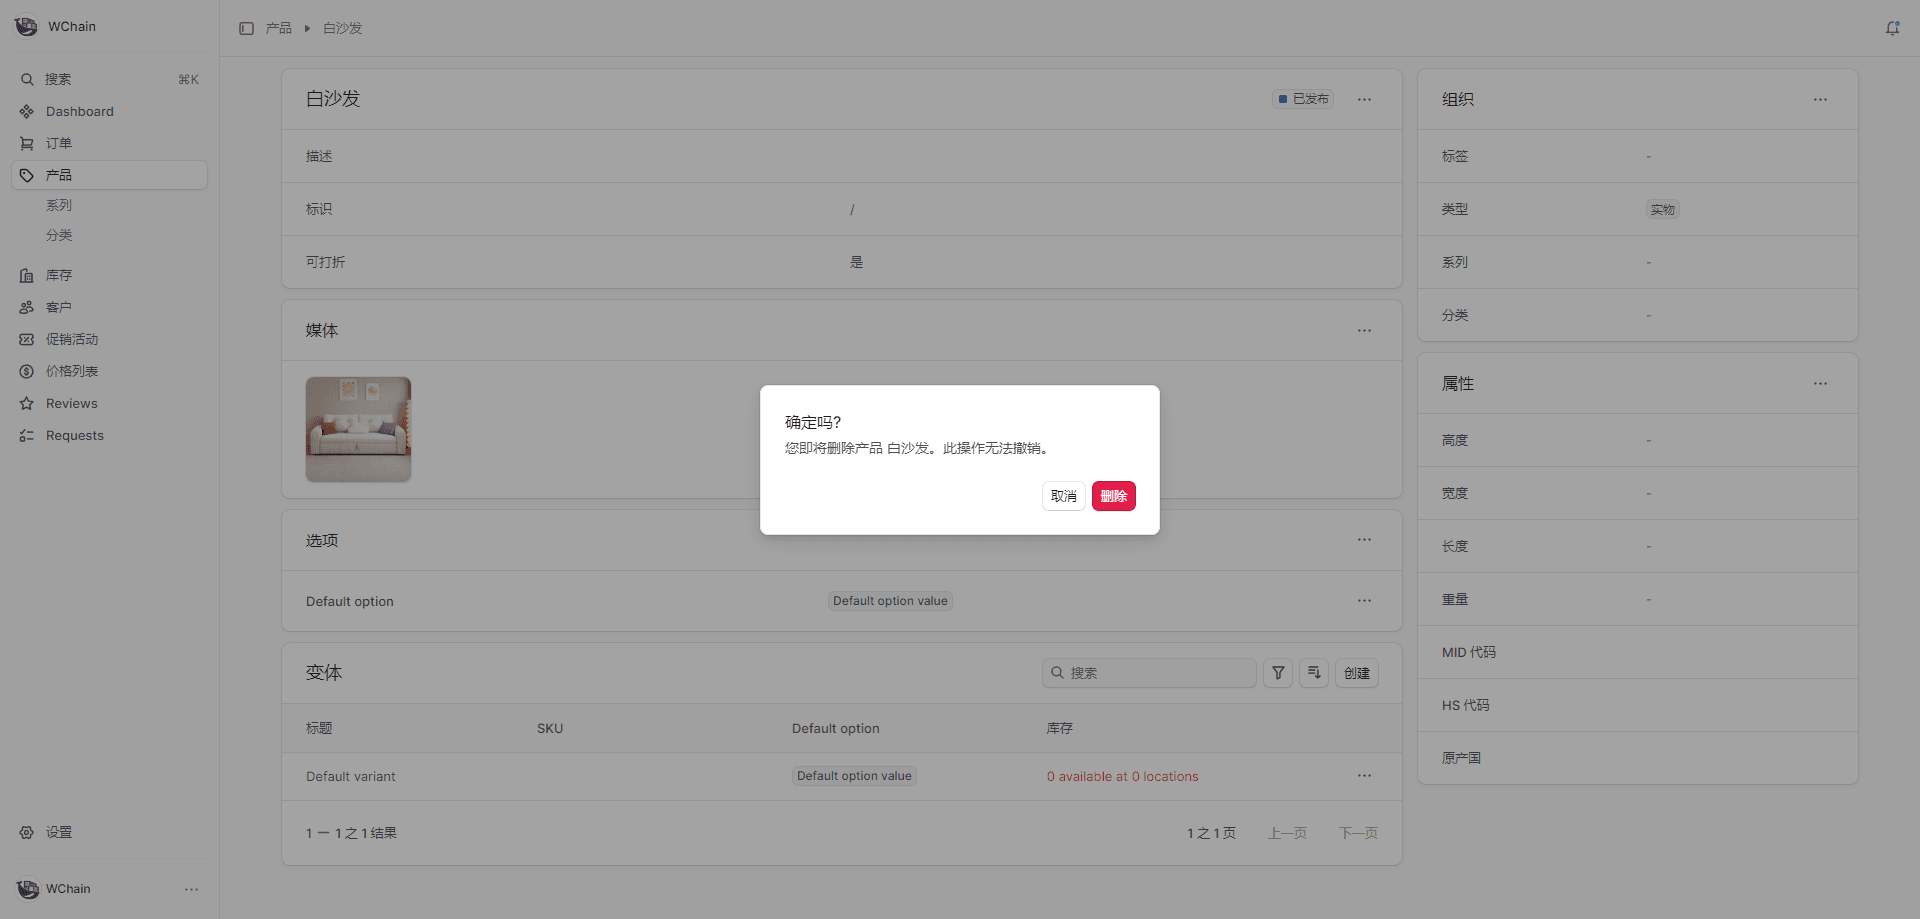Open Dashboard from the sidebar

pos(79,111)
